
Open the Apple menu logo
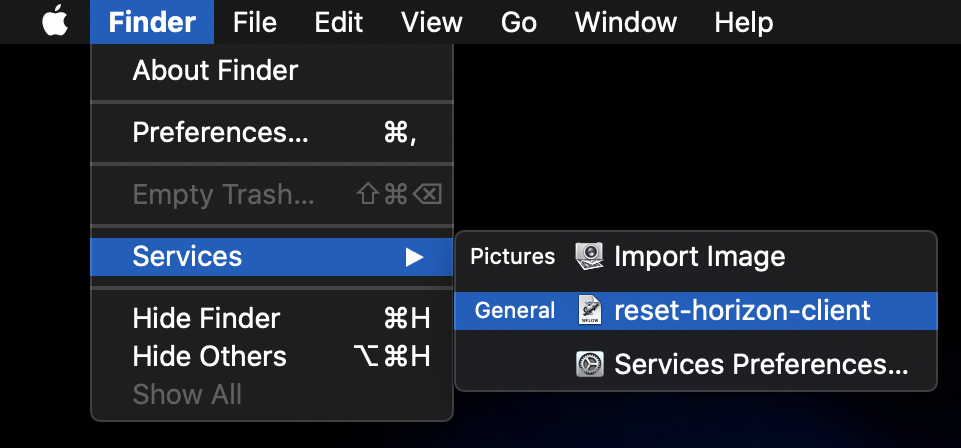[55, 21]
